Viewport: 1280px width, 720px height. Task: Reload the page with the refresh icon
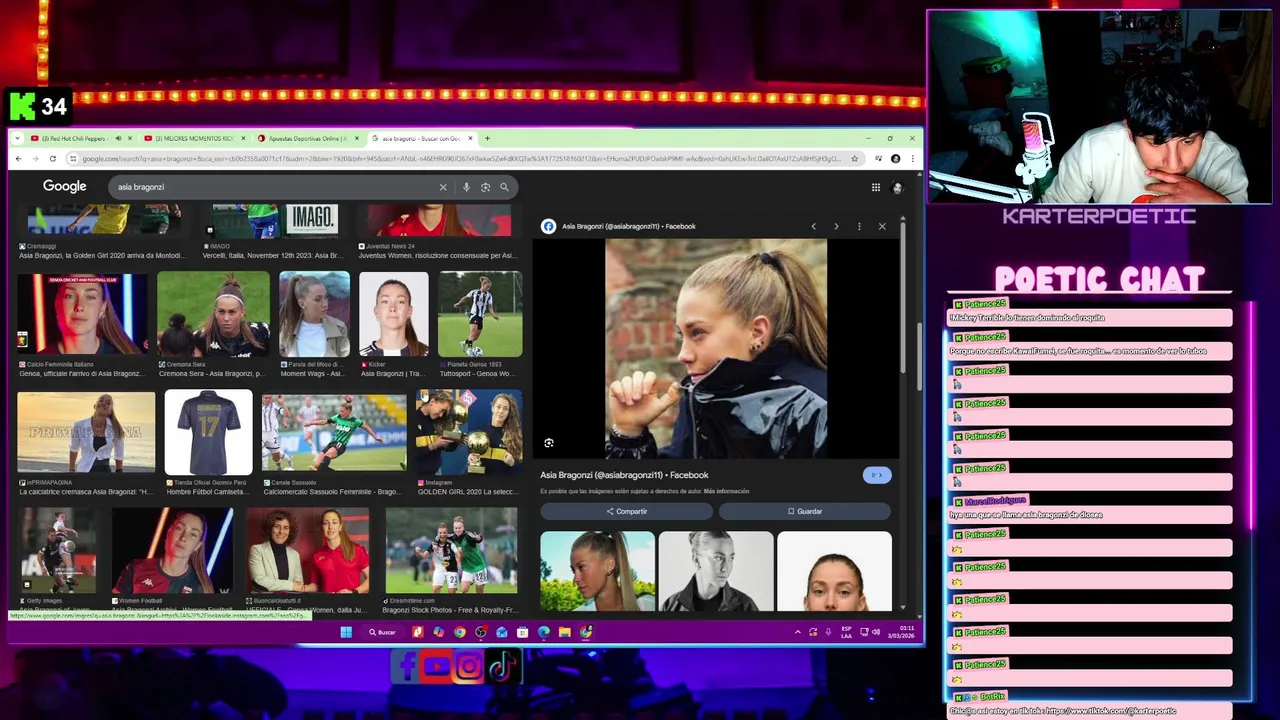pos(51,158)
